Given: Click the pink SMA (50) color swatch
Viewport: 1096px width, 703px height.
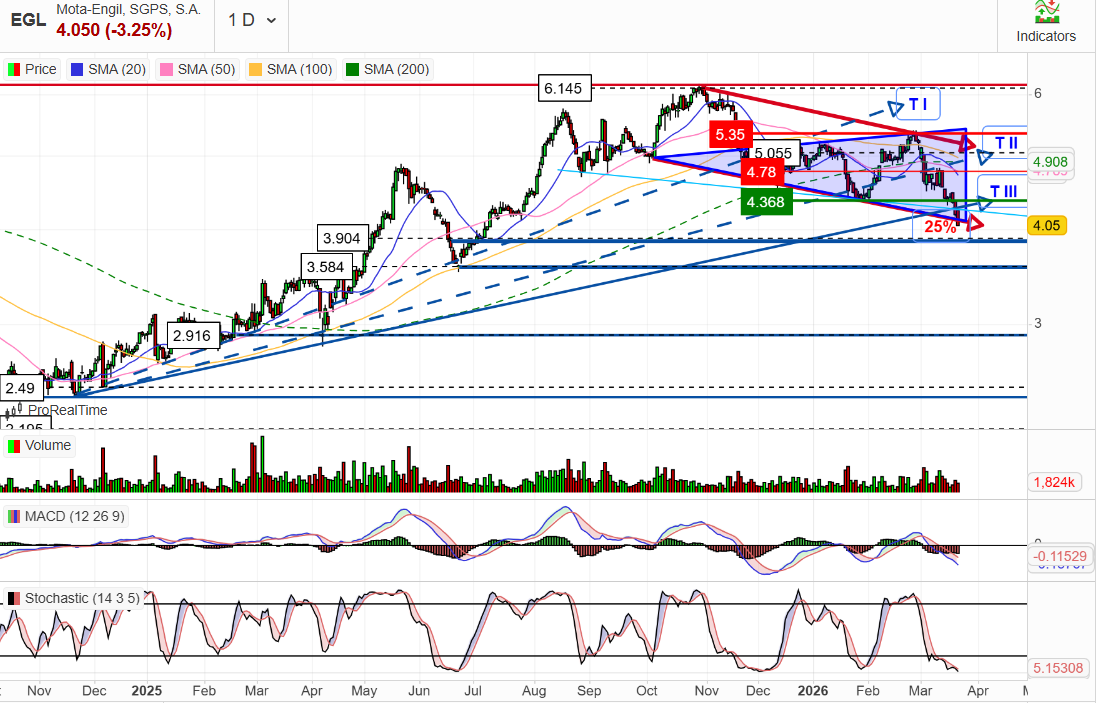Looking at the screenshot, I should point(166,69).
